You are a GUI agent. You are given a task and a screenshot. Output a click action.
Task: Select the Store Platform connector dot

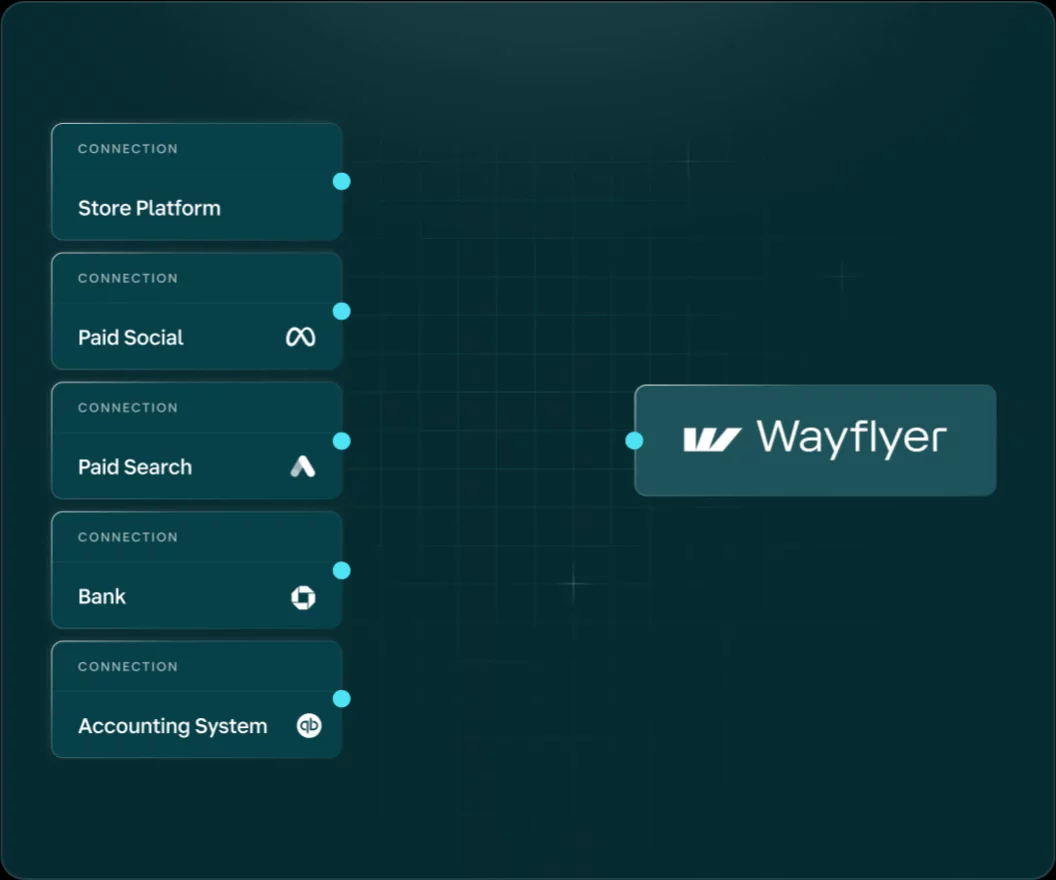point(341,181)
